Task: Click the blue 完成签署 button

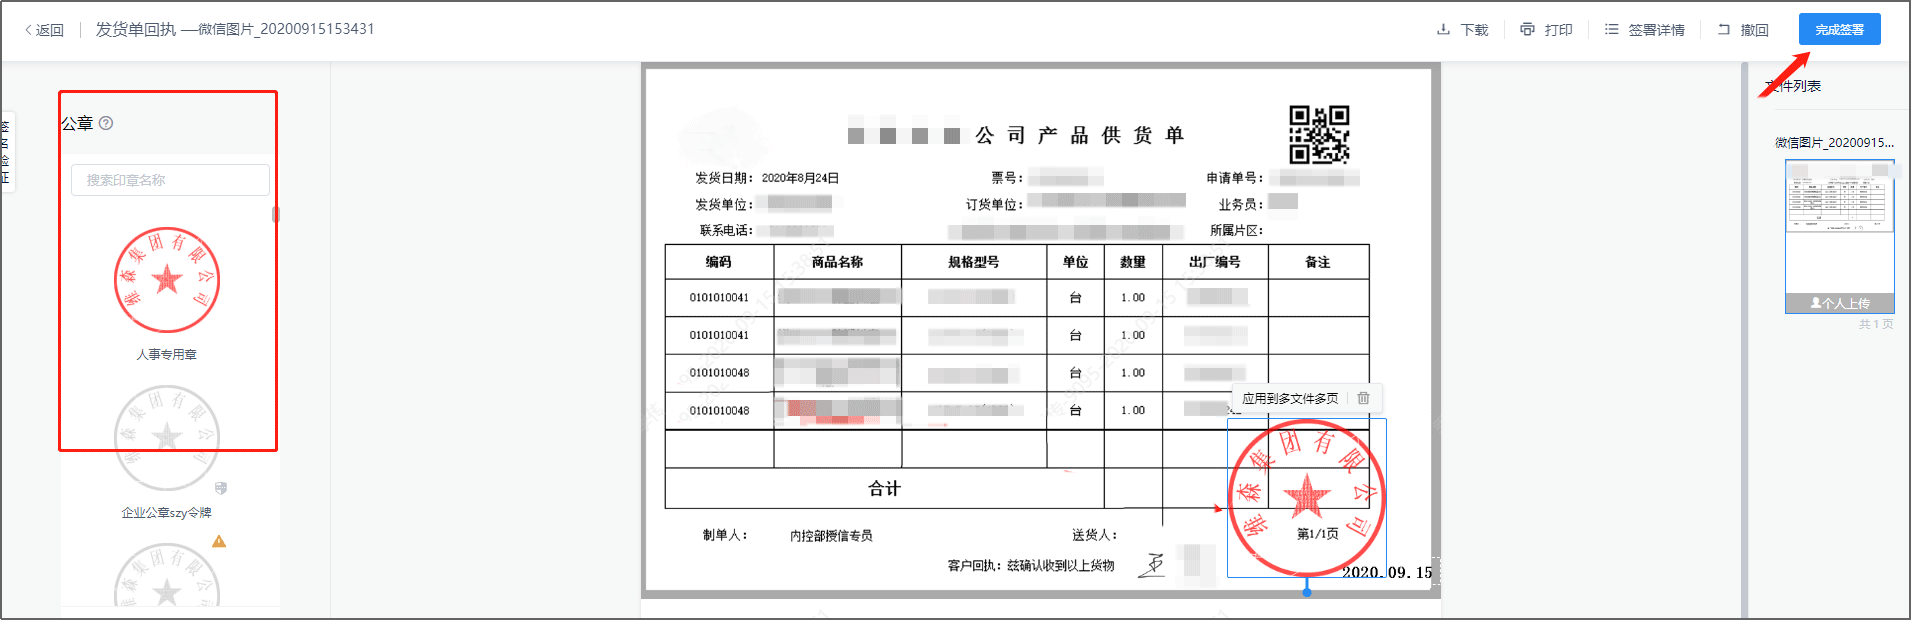Action: 1839,30
